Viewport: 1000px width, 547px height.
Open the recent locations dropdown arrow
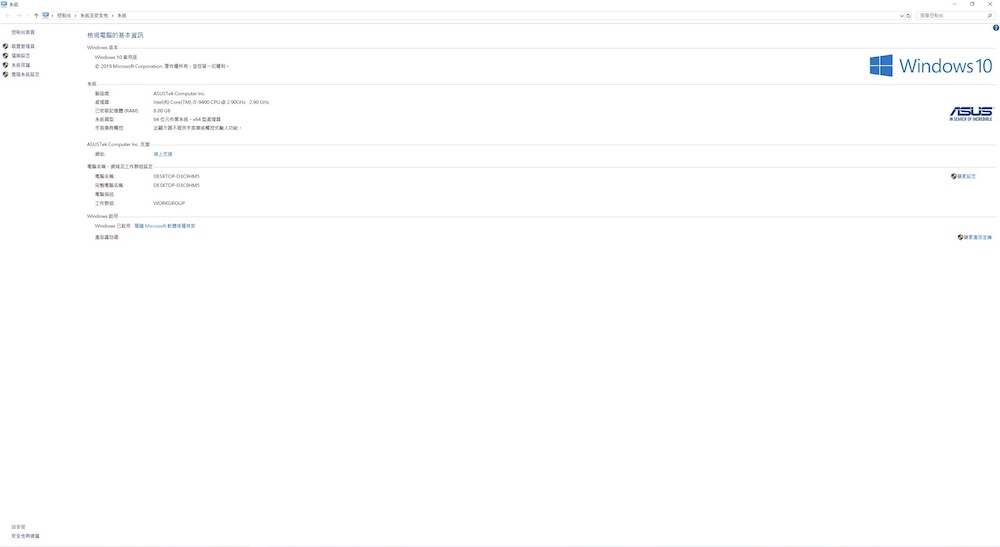[x=27, y=16]
